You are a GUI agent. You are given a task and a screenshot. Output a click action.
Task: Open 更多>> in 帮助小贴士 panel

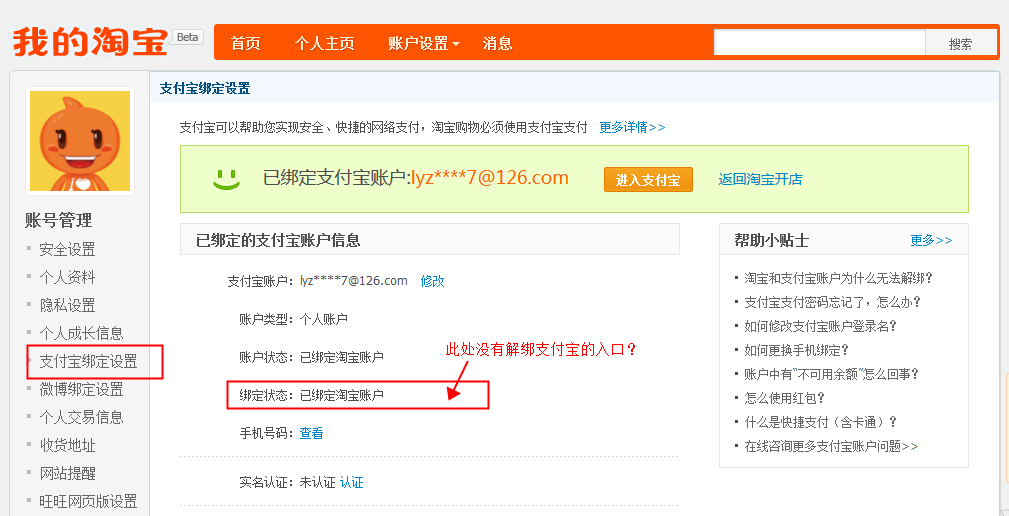pyautogui.click(x=931, y=241)
